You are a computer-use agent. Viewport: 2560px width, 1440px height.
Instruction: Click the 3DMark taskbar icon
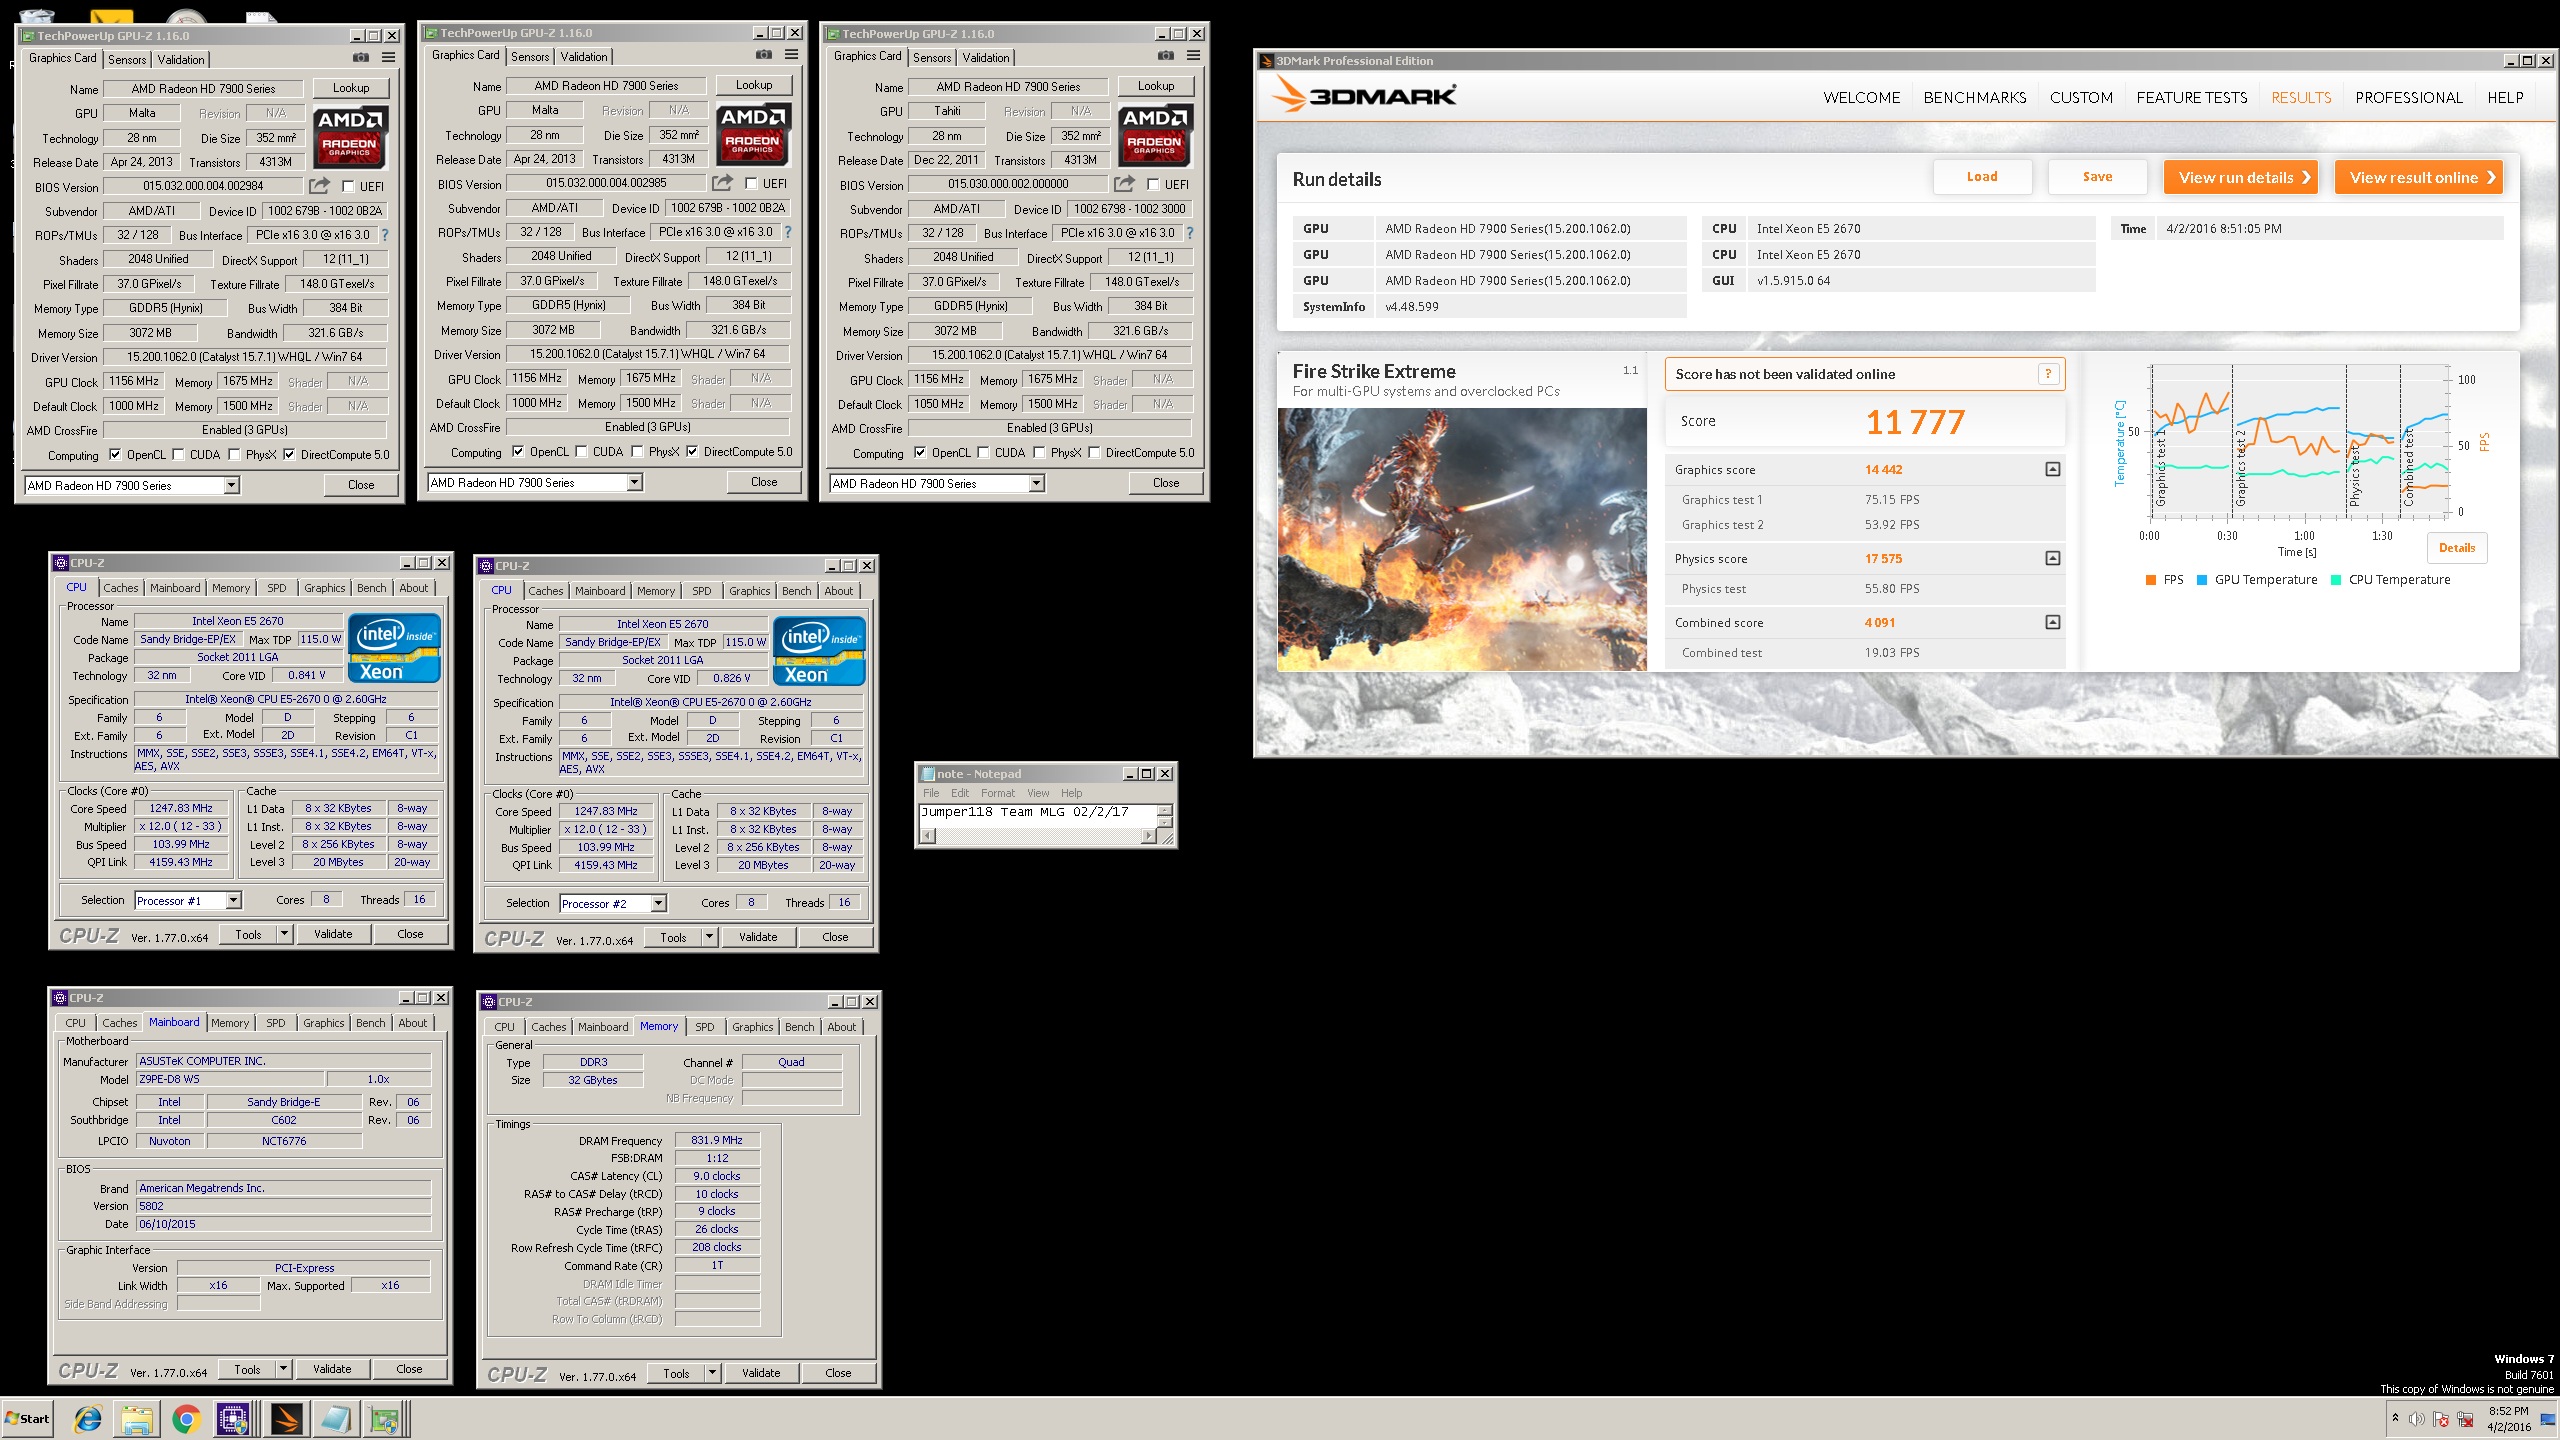pos(286,1418)
